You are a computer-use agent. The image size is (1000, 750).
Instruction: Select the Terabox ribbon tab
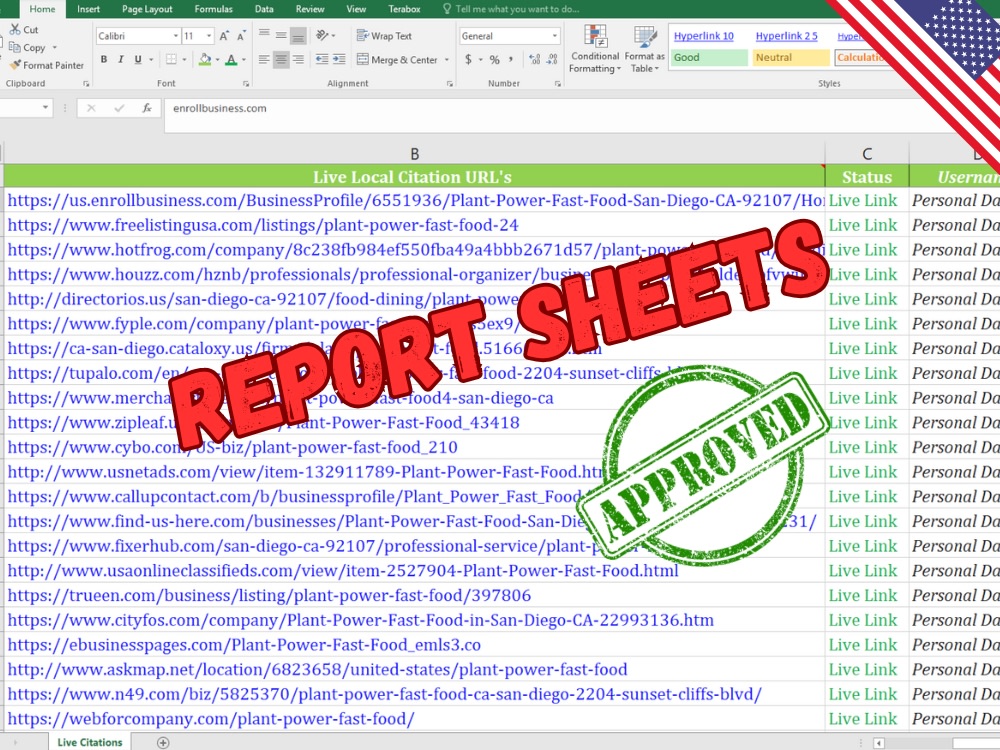pyautogui.click(x=404, y=9)
